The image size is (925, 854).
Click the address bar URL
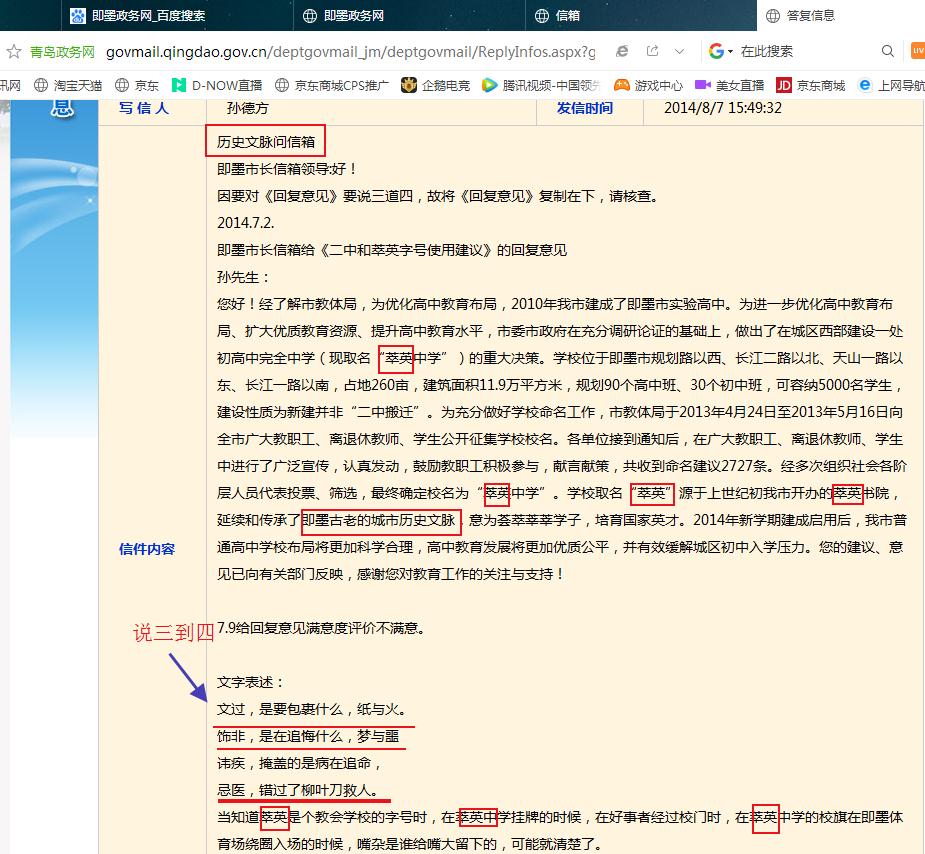(x=350, y=52)
